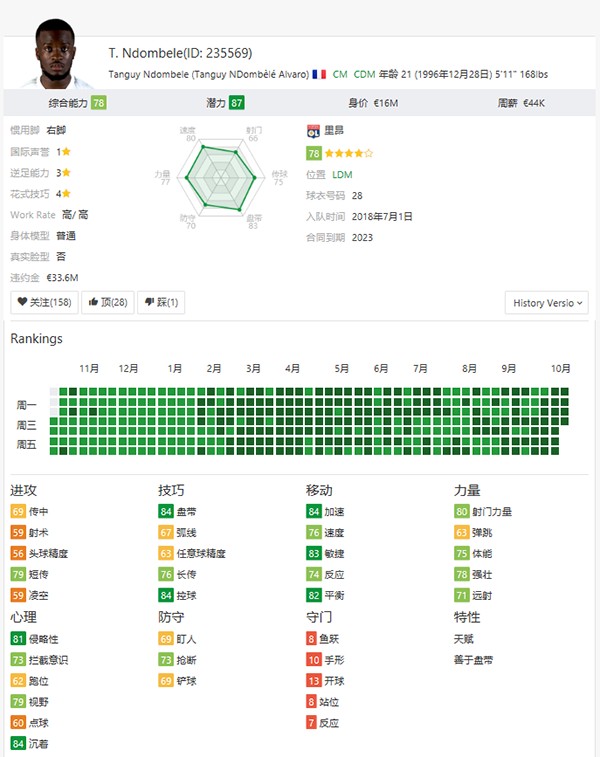Open the 里昂 club link
The width and height of the screenshot is (600, 757).
(334, 131)
